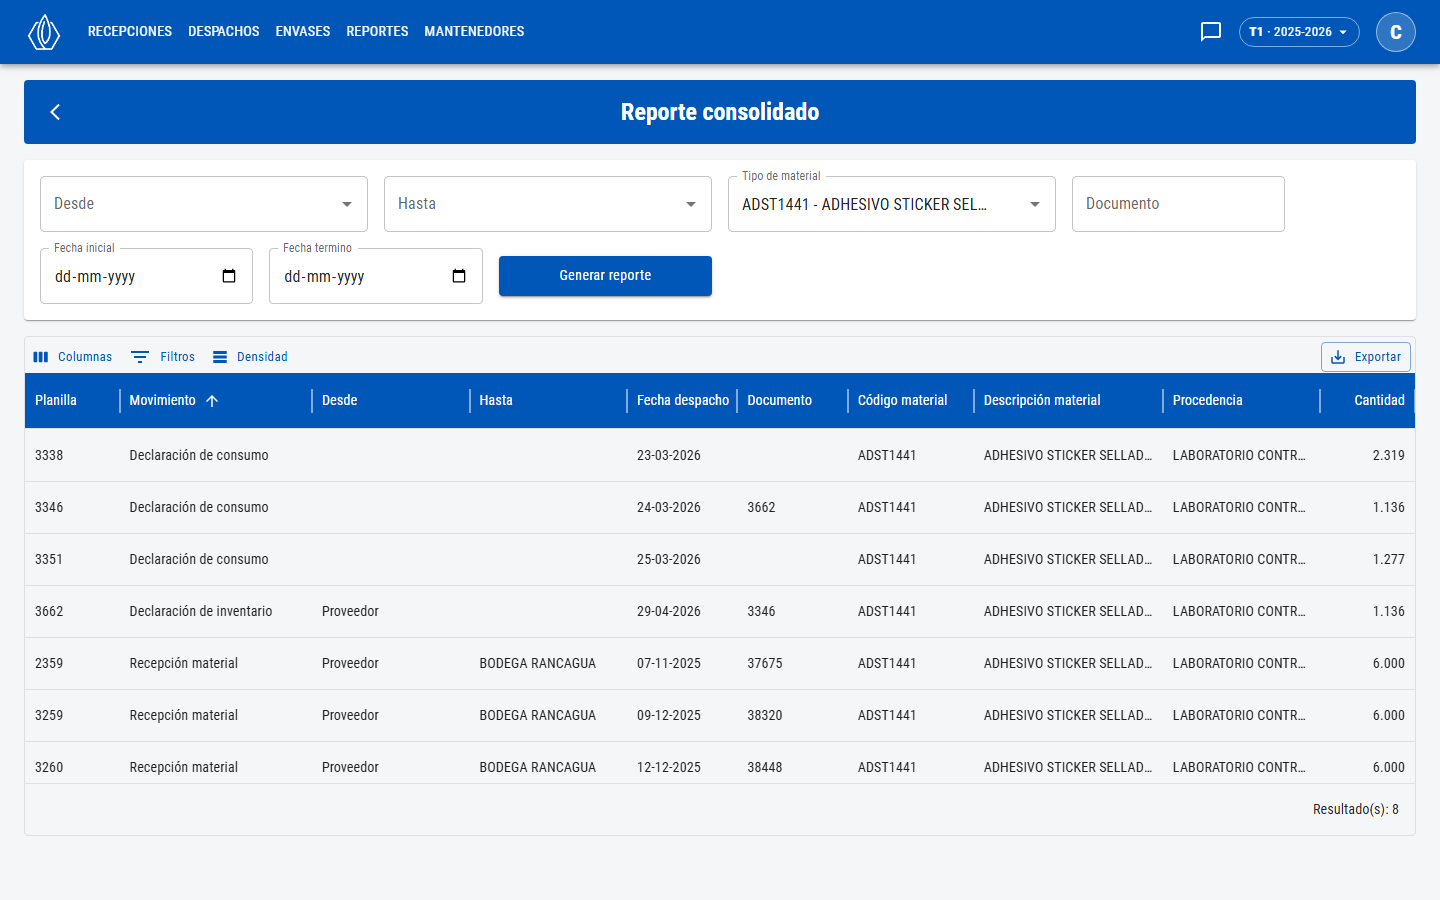Open the Desde dropdown
This screenshot has width=1440, height=900.
(204, 204)
